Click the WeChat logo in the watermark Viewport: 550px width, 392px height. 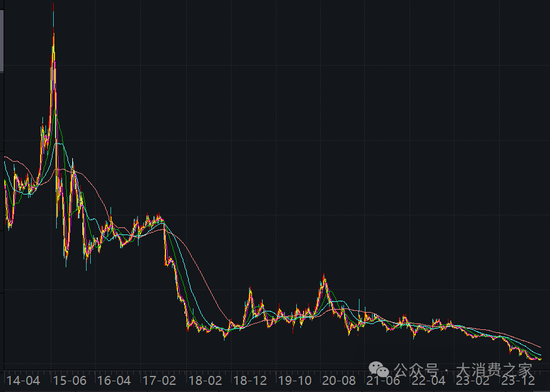click(379, 369)
